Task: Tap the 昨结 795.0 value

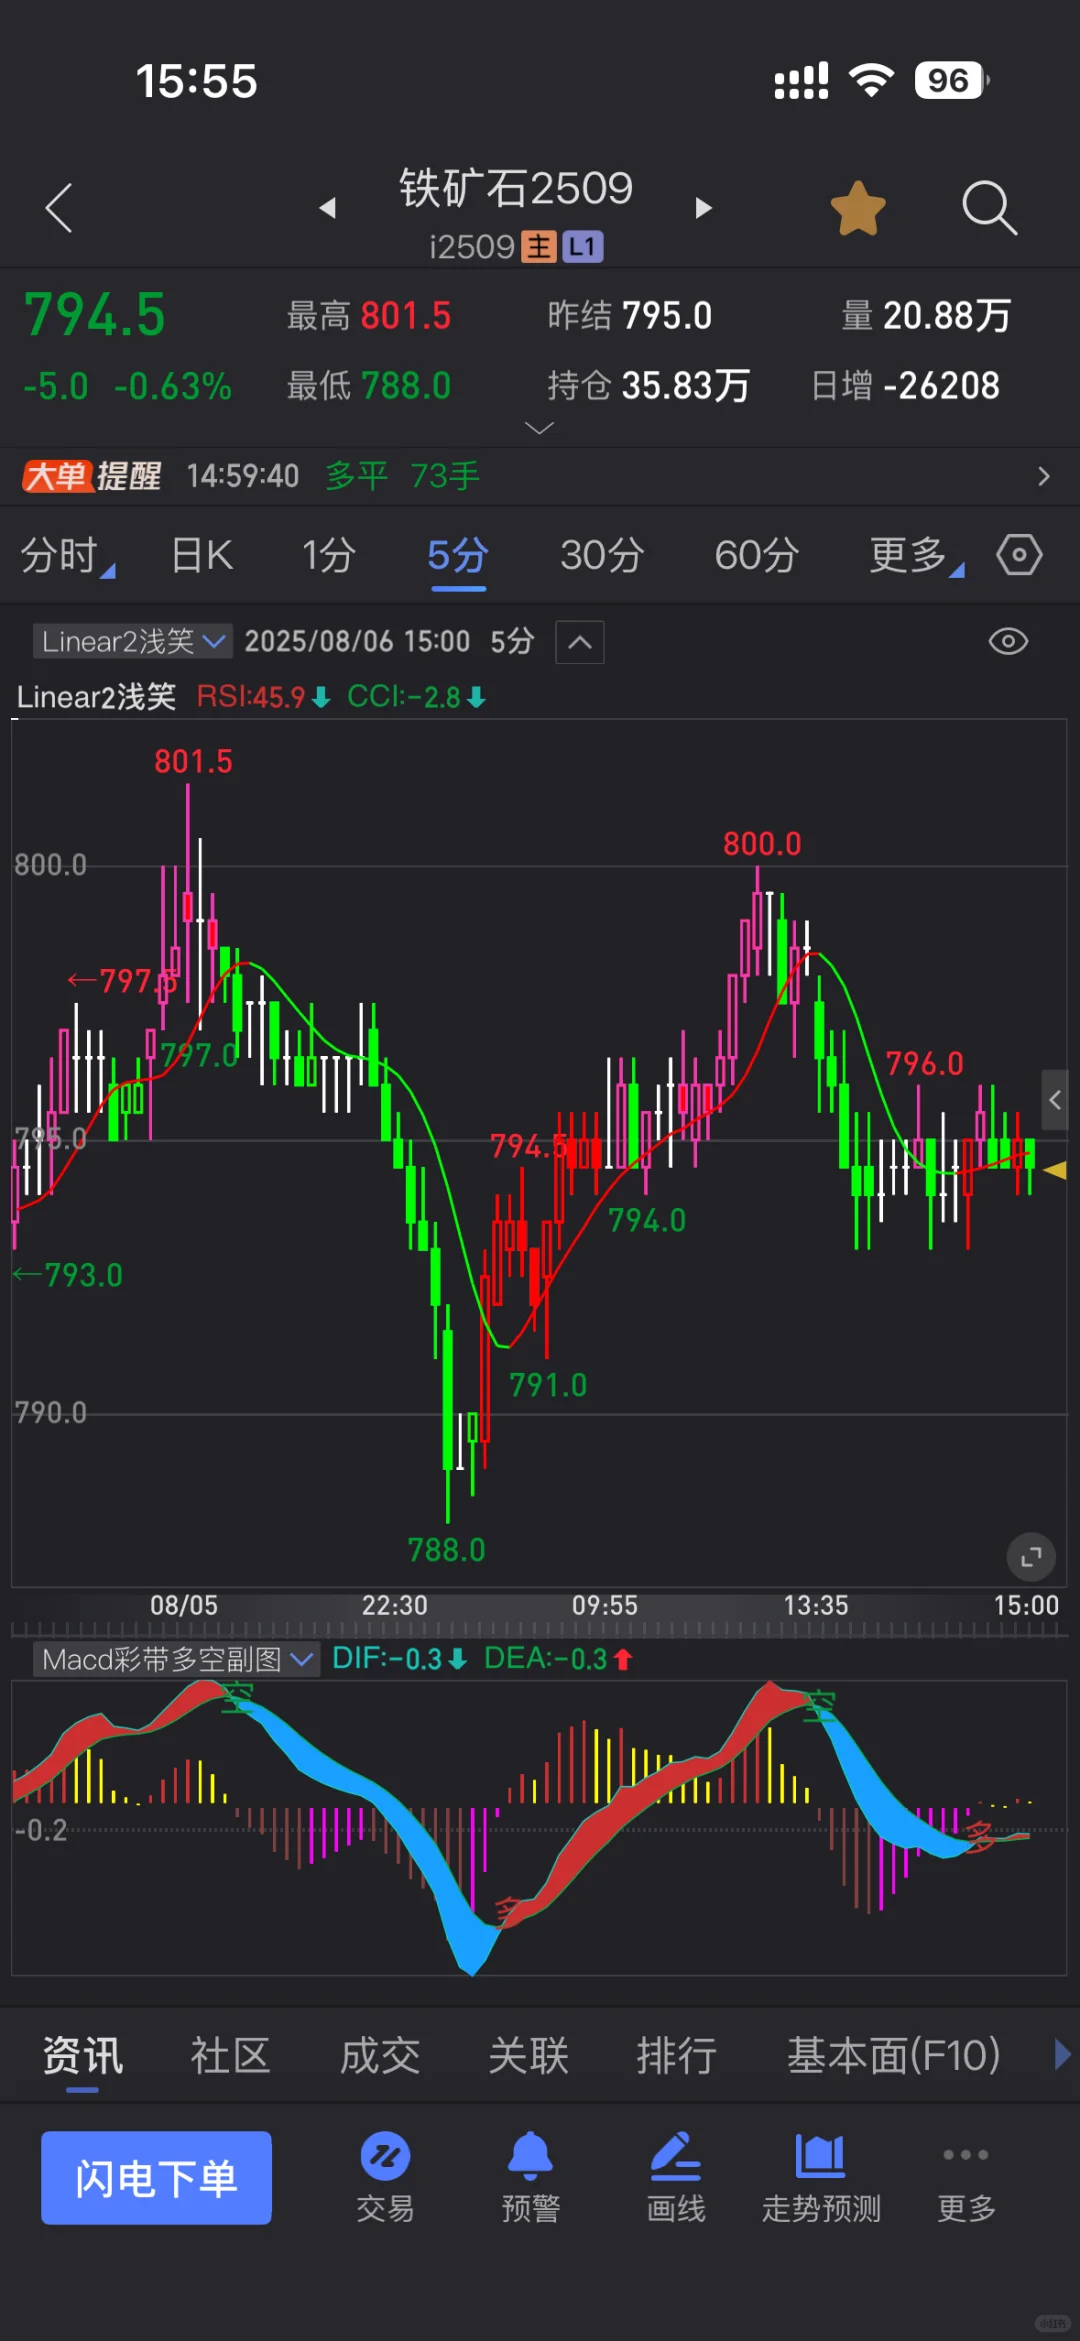Action: tap(629, 316)
